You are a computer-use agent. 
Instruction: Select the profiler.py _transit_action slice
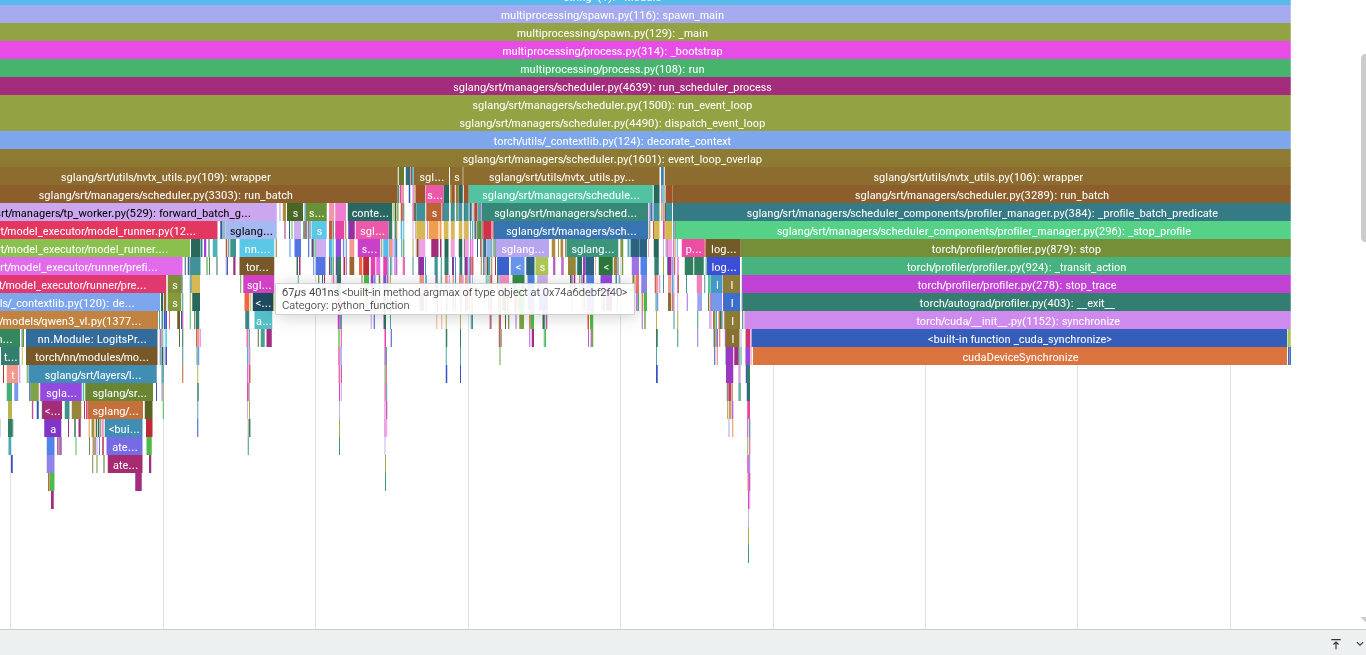(1016, 267)
